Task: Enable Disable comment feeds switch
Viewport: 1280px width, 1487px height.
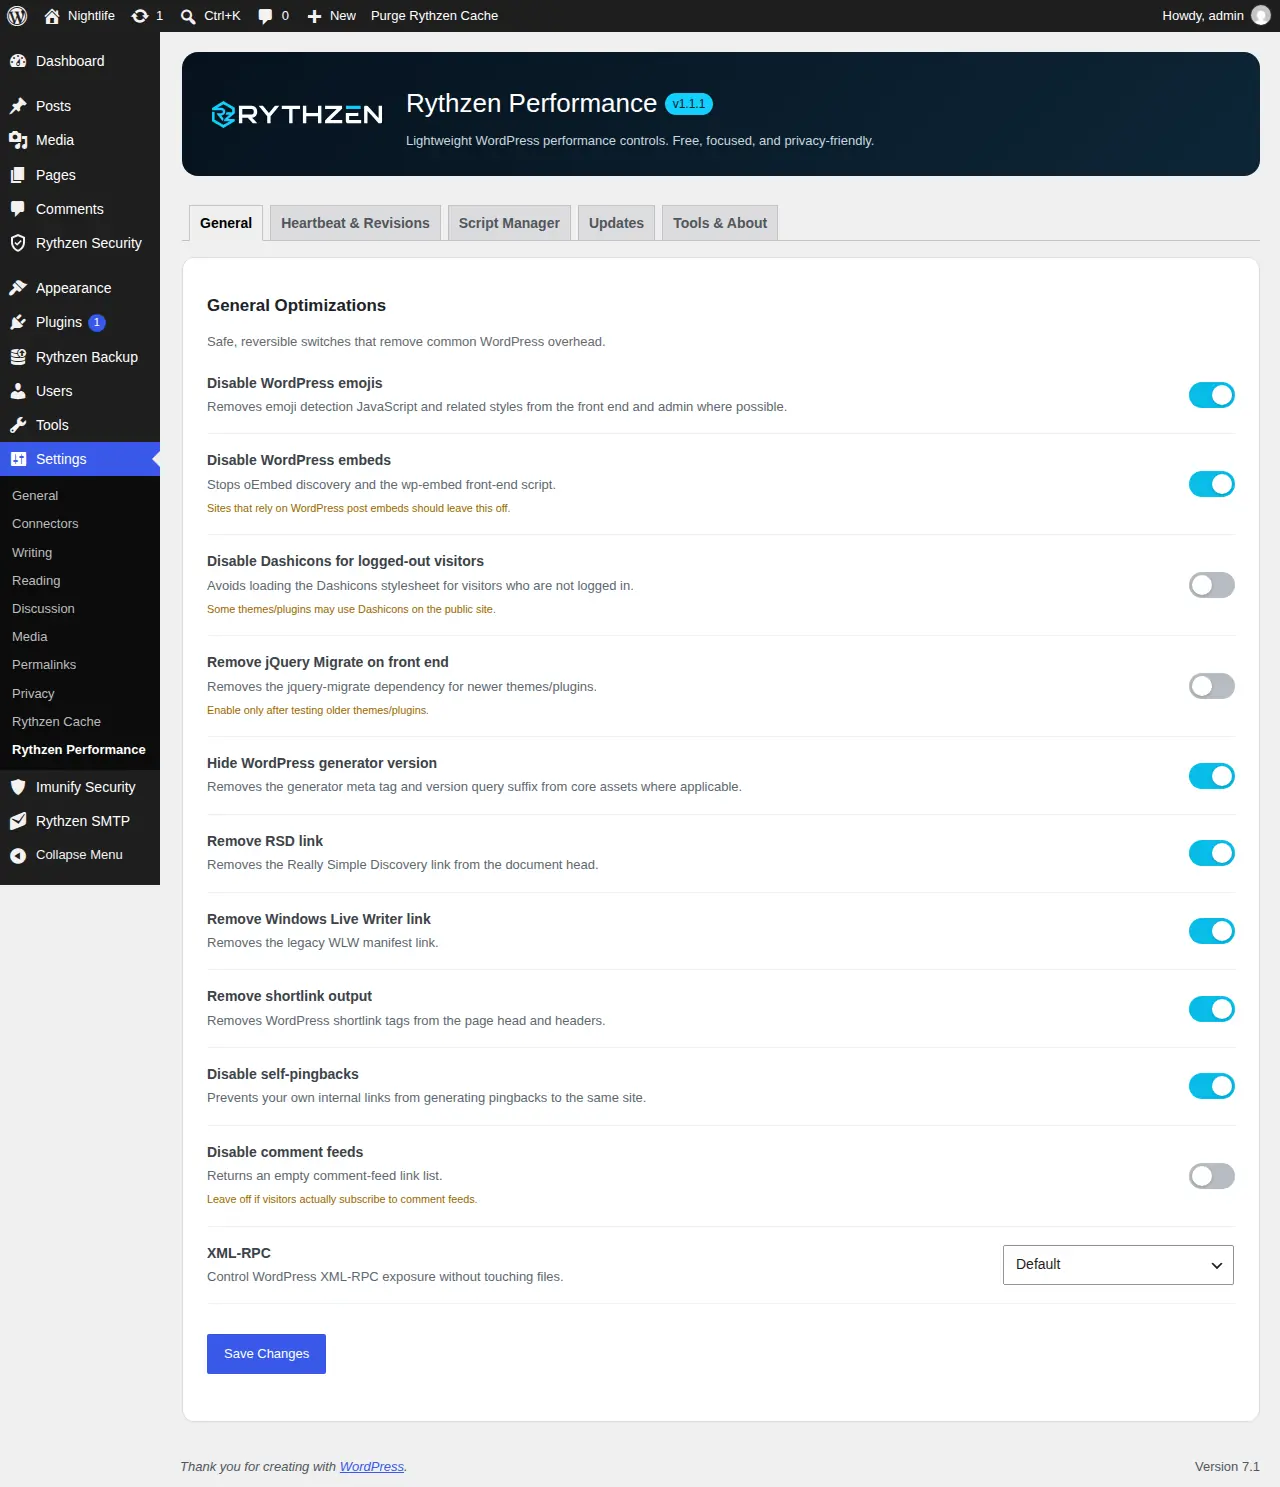Action: coord(1211,1176)
